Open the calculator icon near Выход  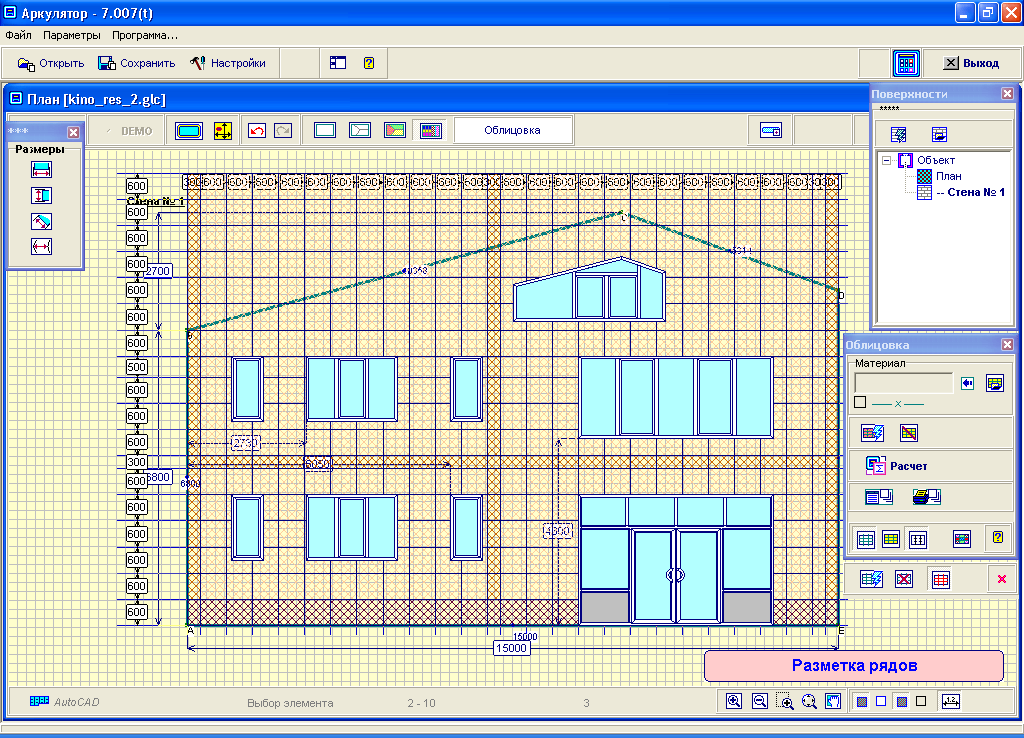click(906, 63)
